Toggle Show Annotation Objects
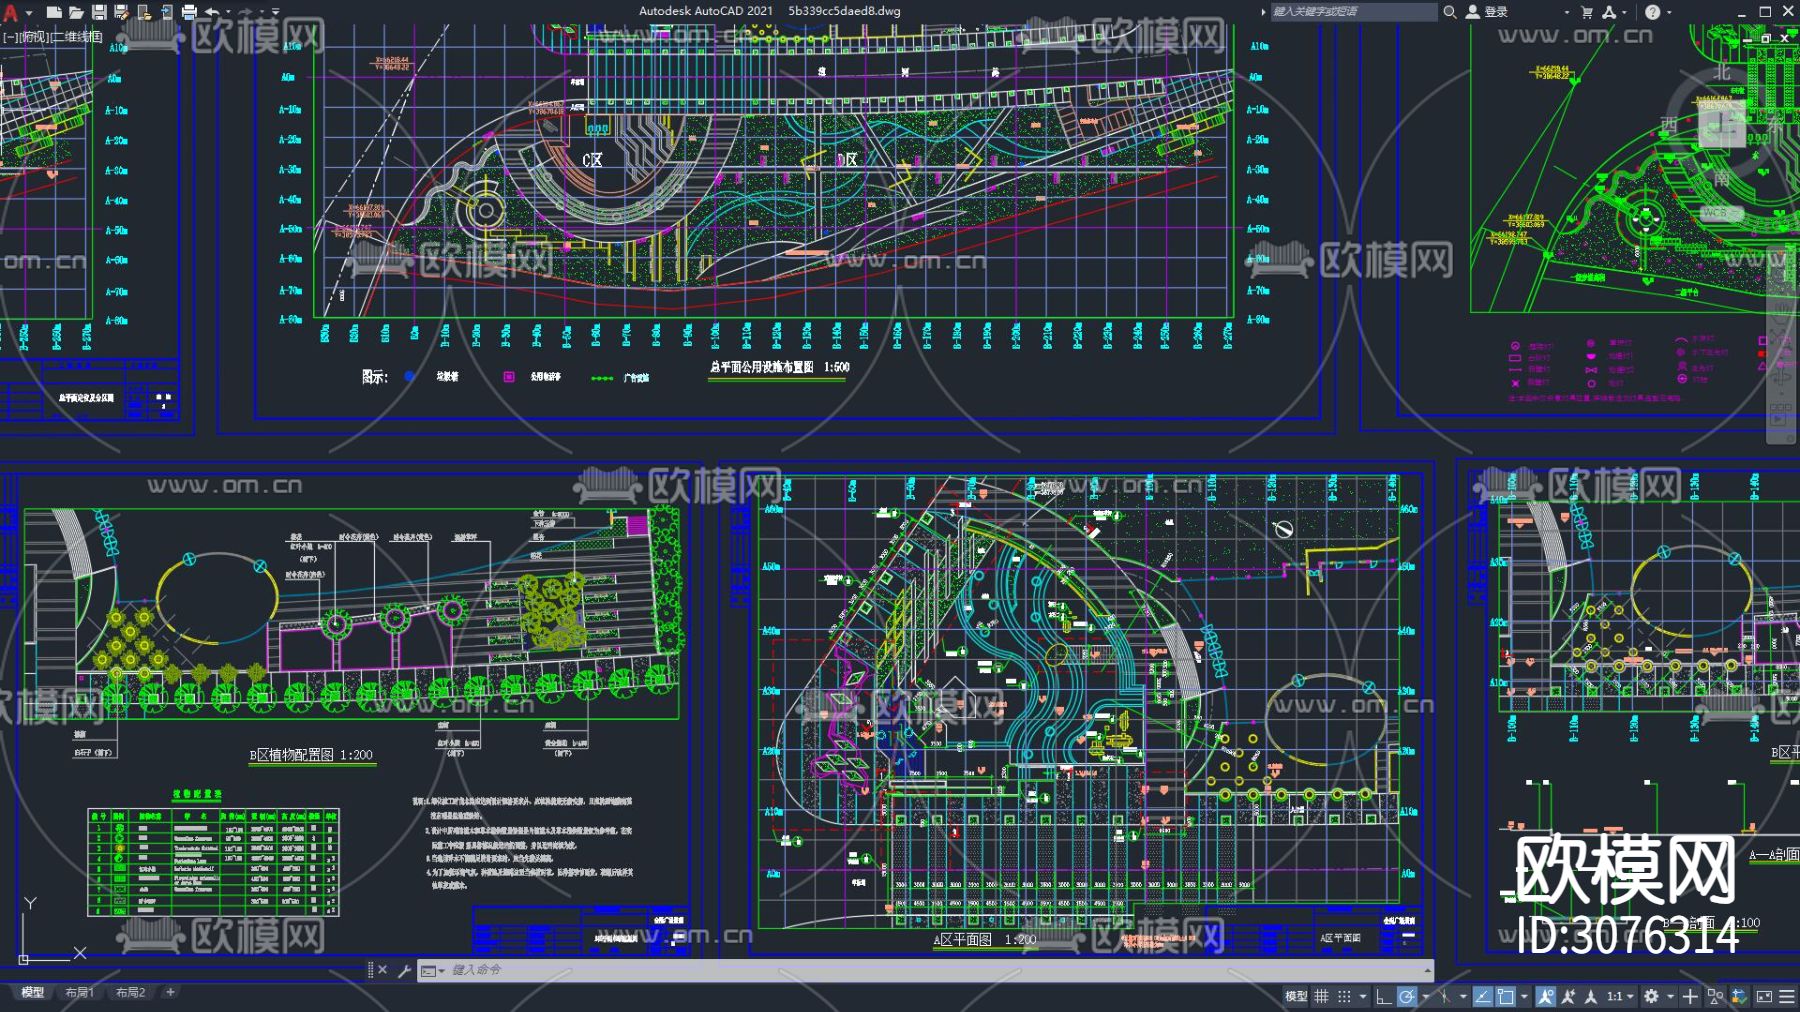This screenshot has width=1800, height=1012. click(x=1546, y=996)
